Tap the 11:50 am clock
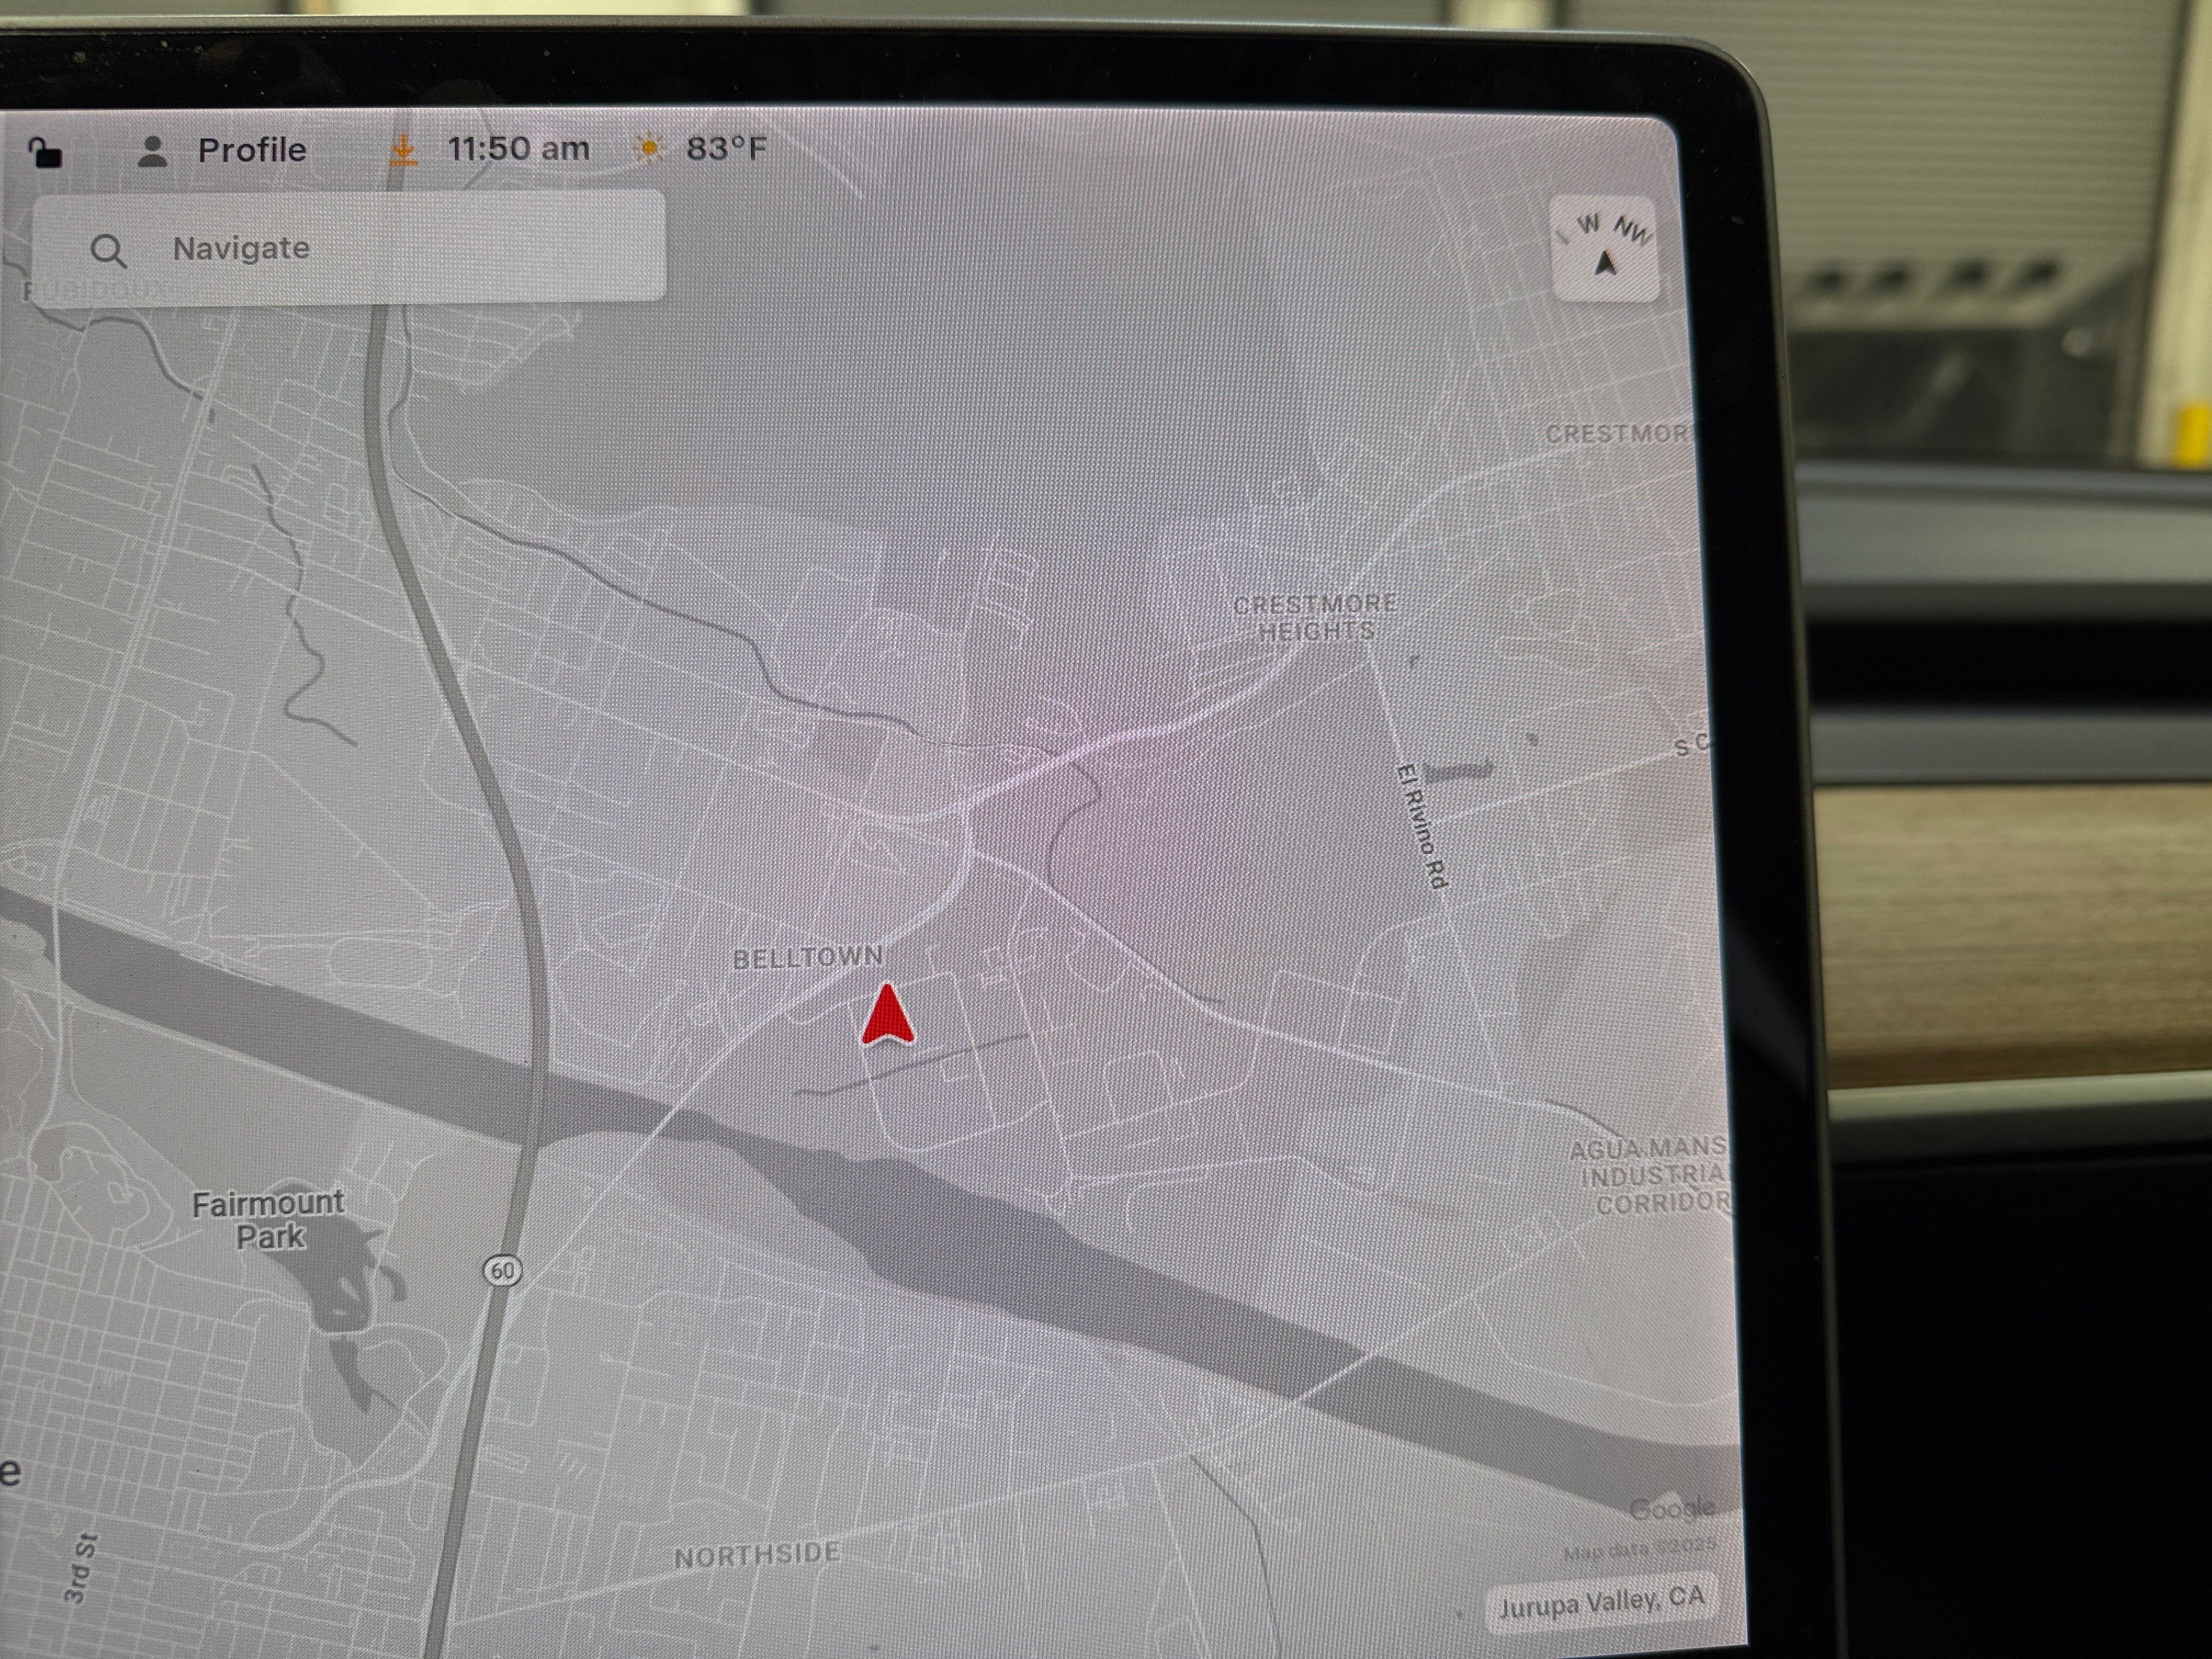The width and height of the screenshot is (2212, 1659). [518, 149]
